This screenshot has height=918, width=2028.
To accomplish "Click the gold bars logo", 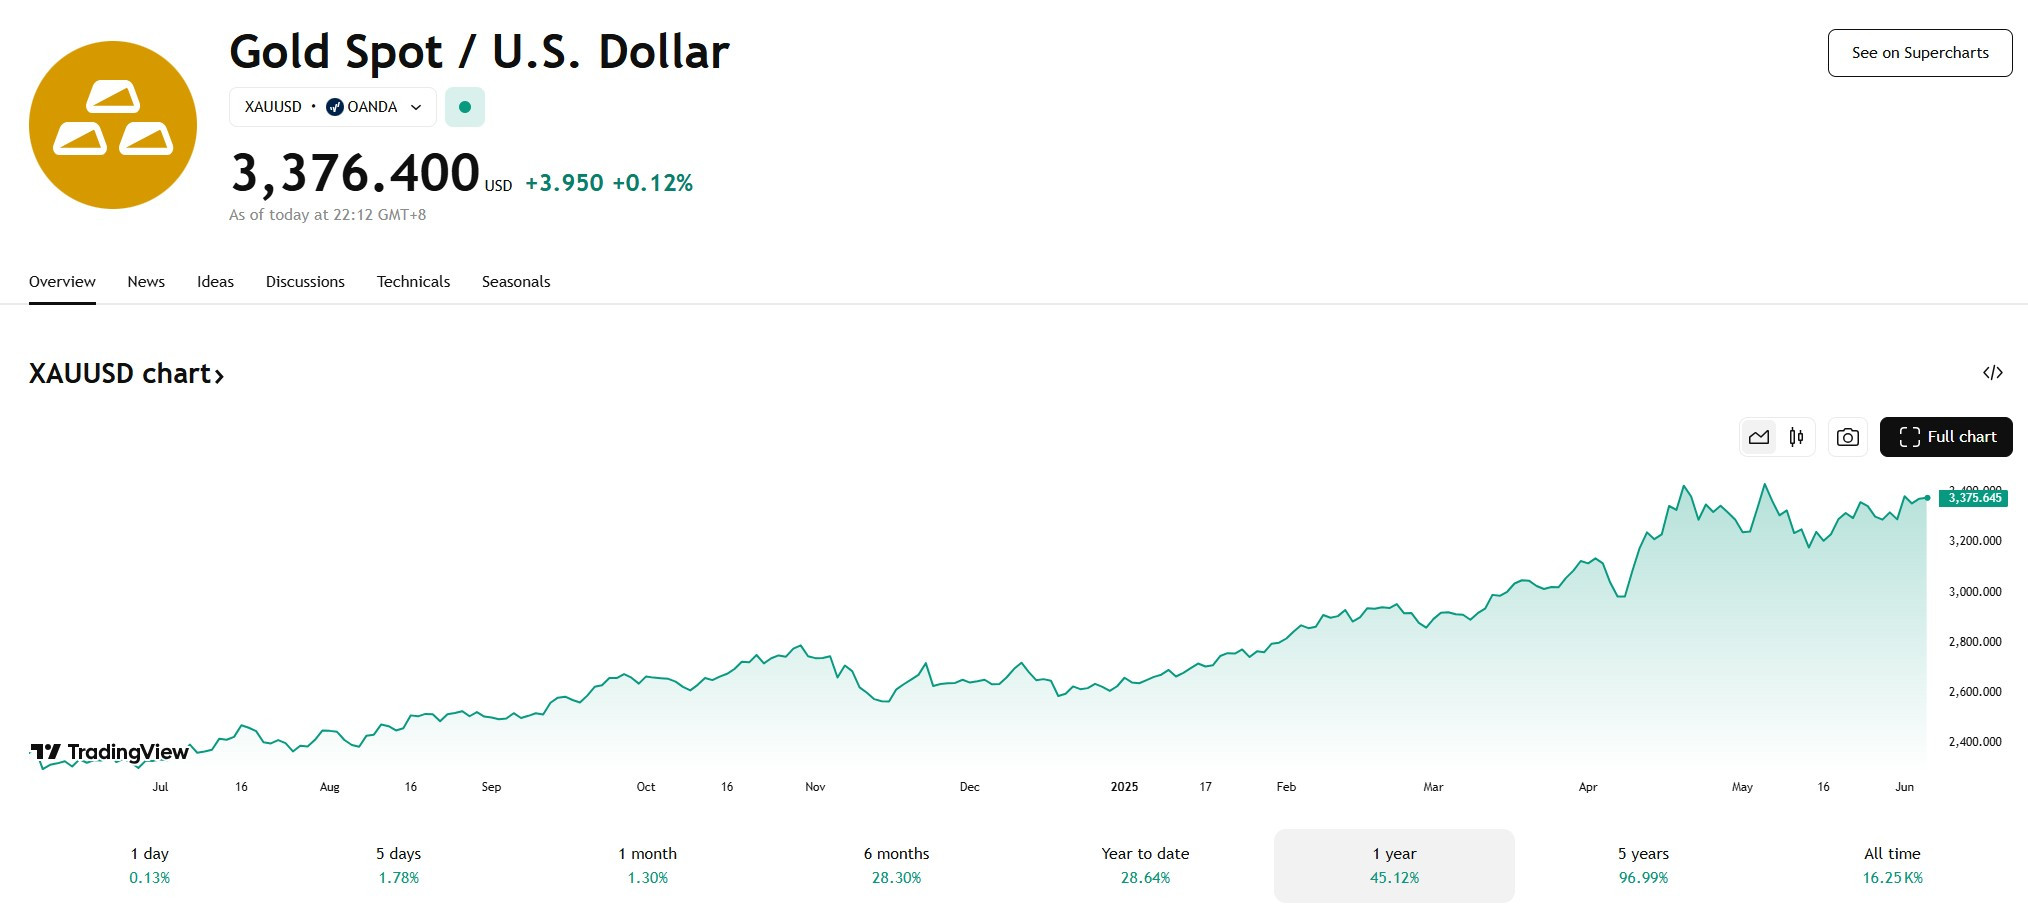I will point(113,125).
